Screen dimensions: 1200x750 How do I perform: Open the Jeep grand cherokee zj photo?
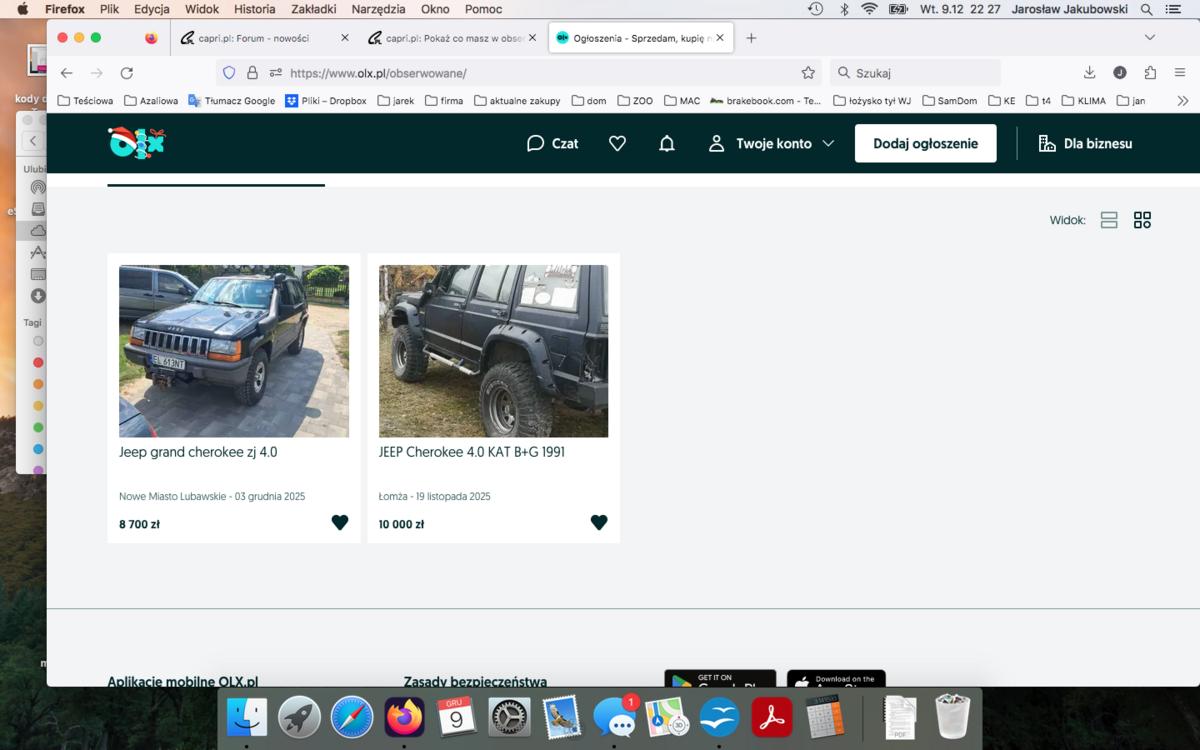234,351
